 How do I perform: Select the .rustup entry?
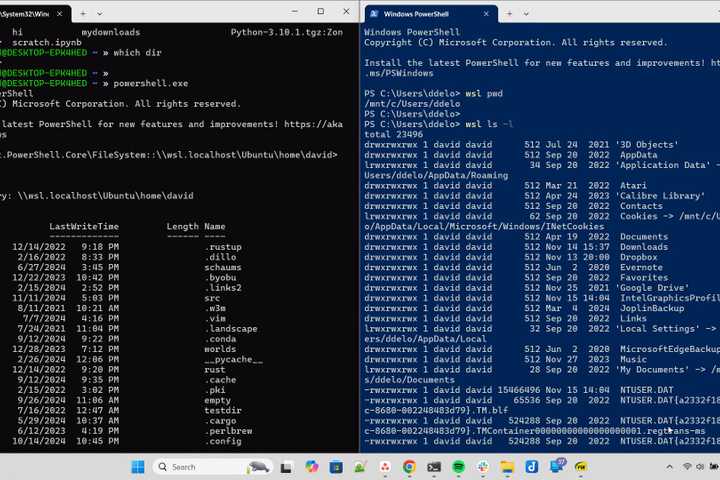[223, 247]
